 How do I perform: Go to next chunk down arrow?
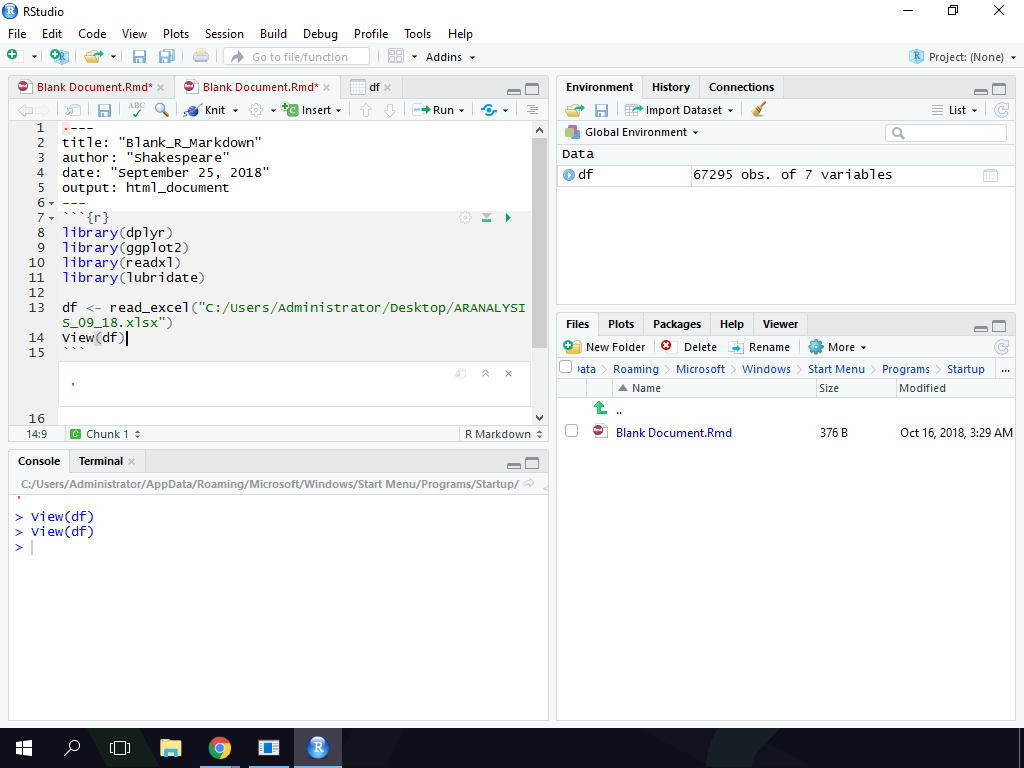[390, 110]
